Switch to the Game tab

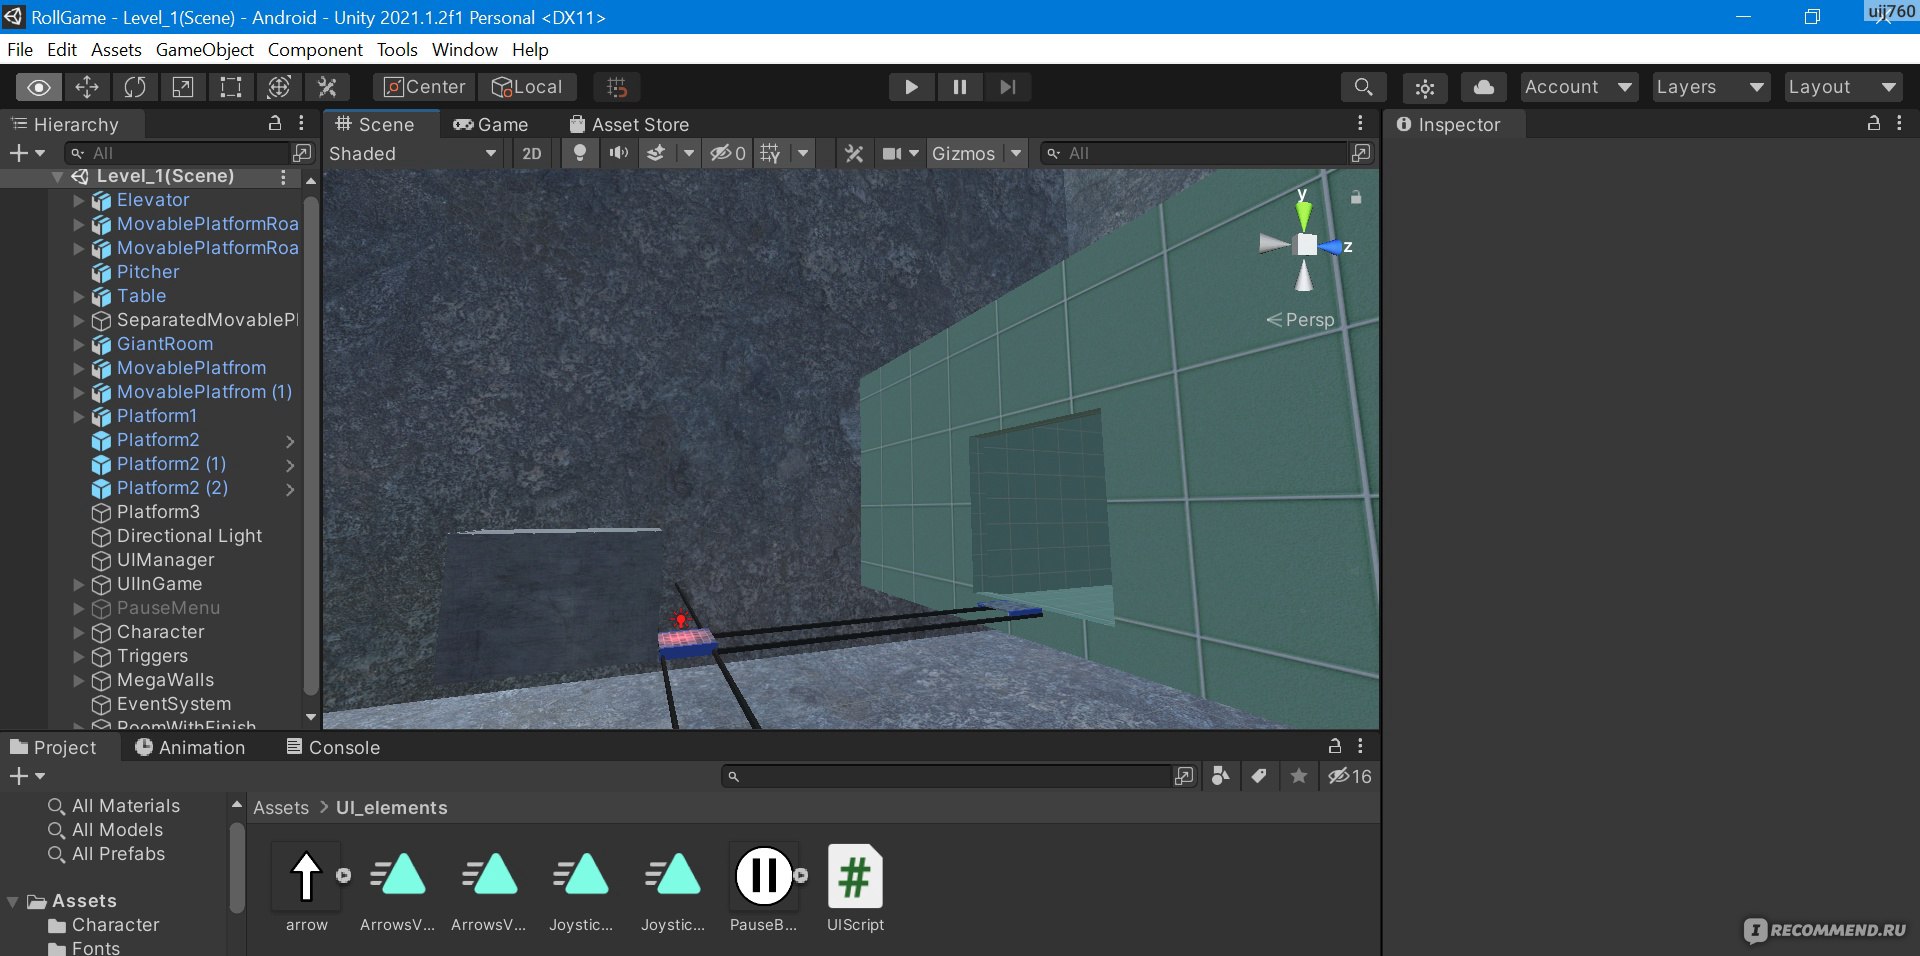click(491, 124)
